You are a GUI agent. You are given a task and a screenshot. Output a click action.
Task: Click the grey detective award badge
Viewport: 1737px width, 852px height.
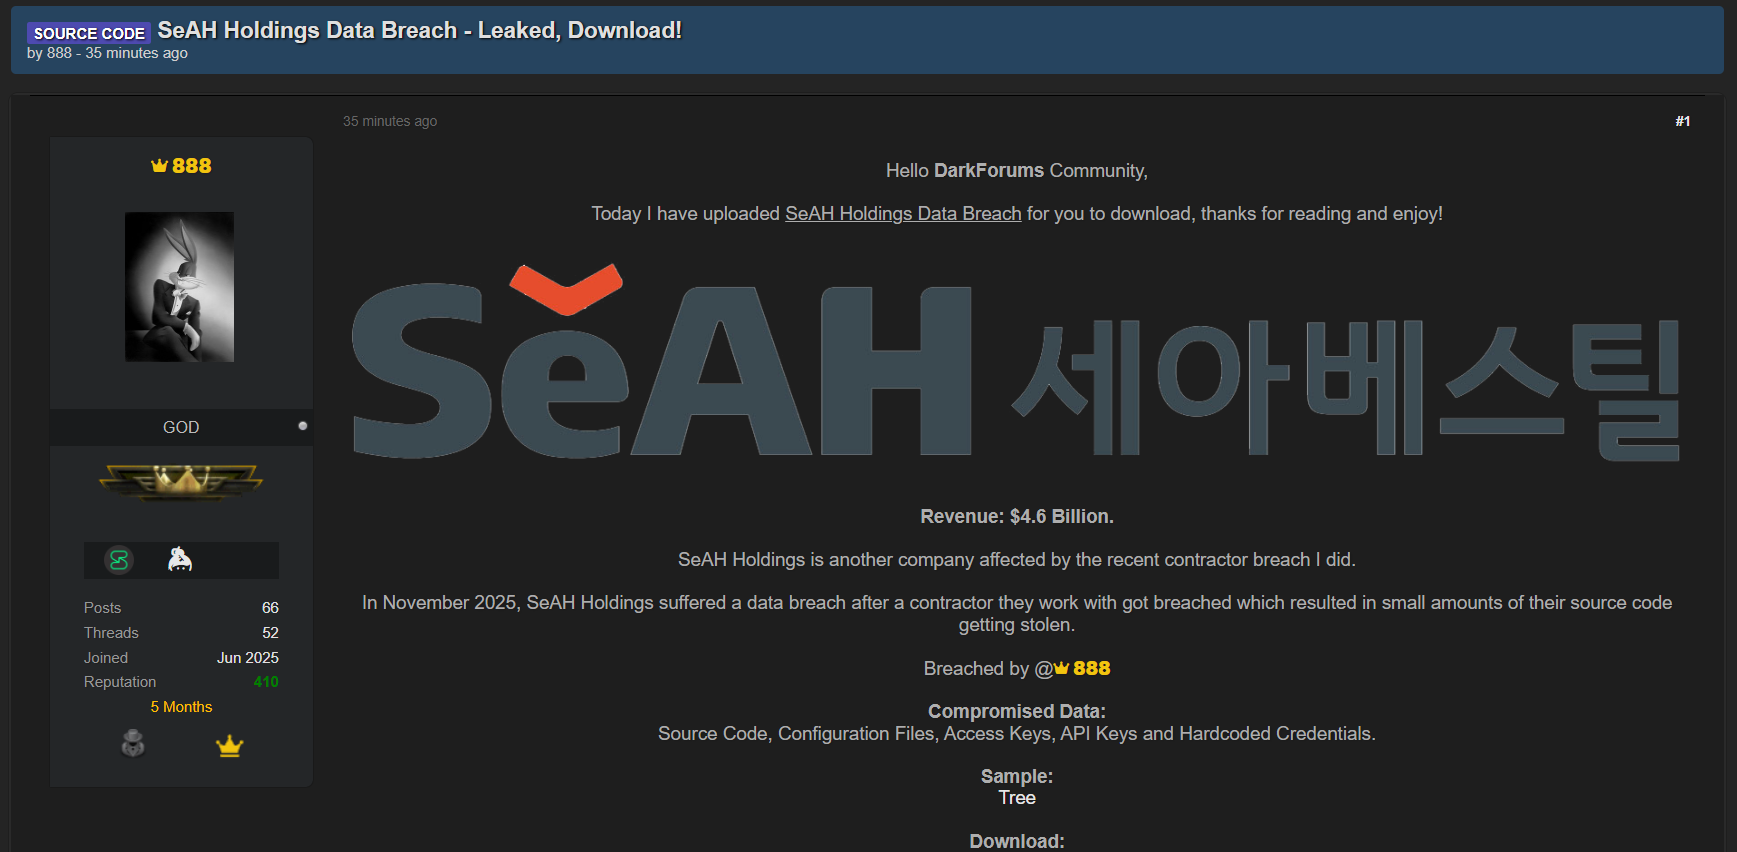(133, 743)
